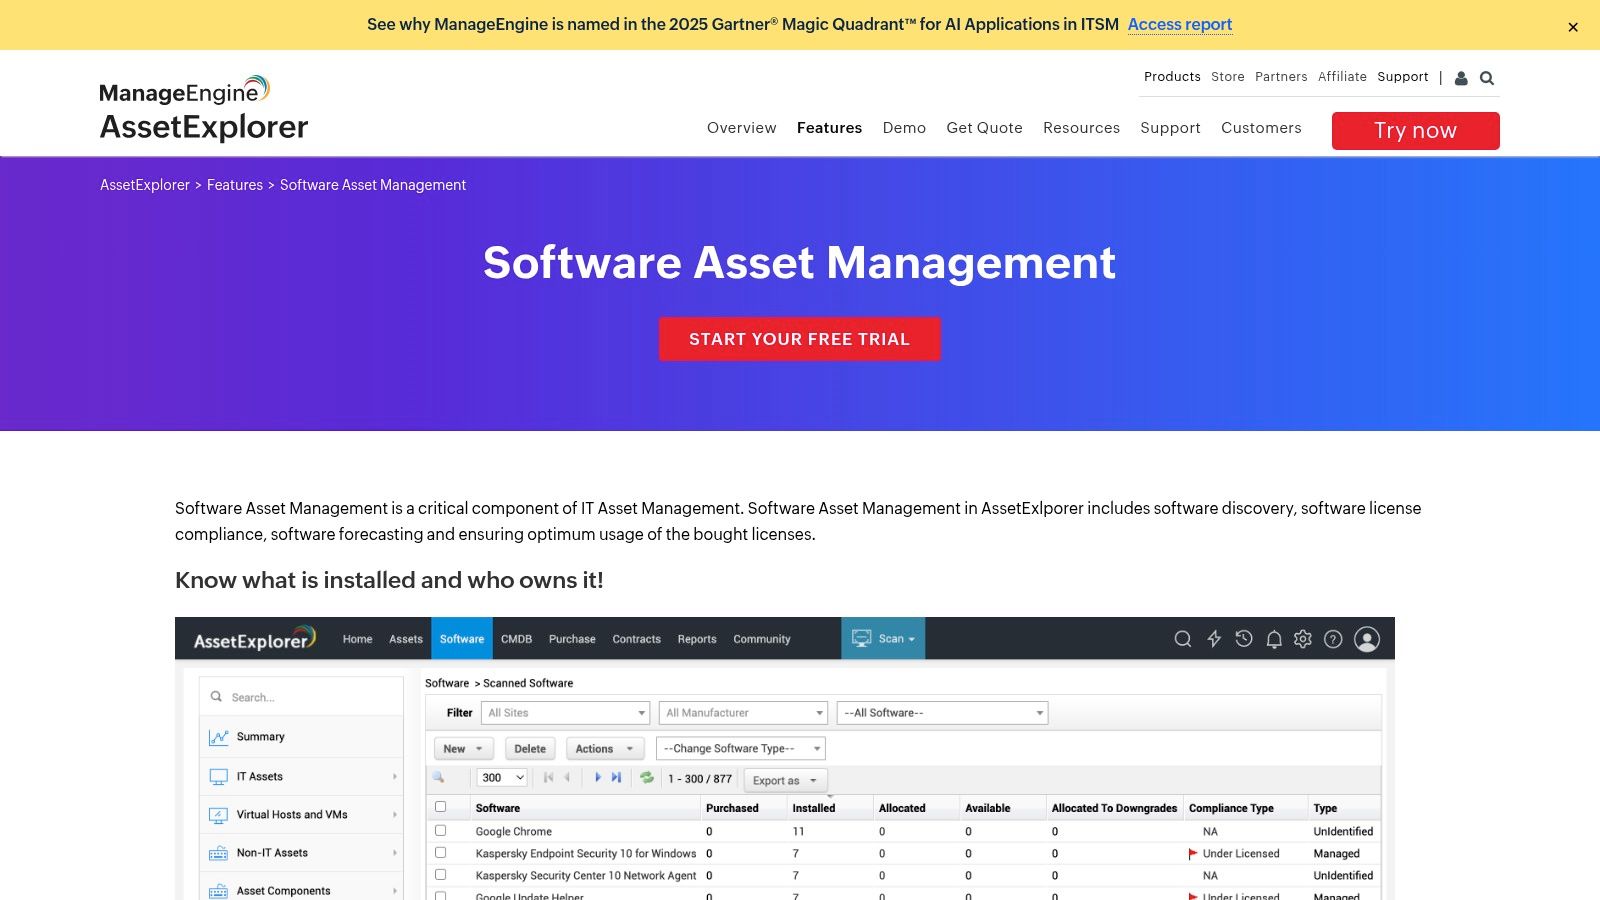This screenshot has width=1600, height=900.
Task: Click the lightning bolt quick actions icon
Action: coord(1213,638)
